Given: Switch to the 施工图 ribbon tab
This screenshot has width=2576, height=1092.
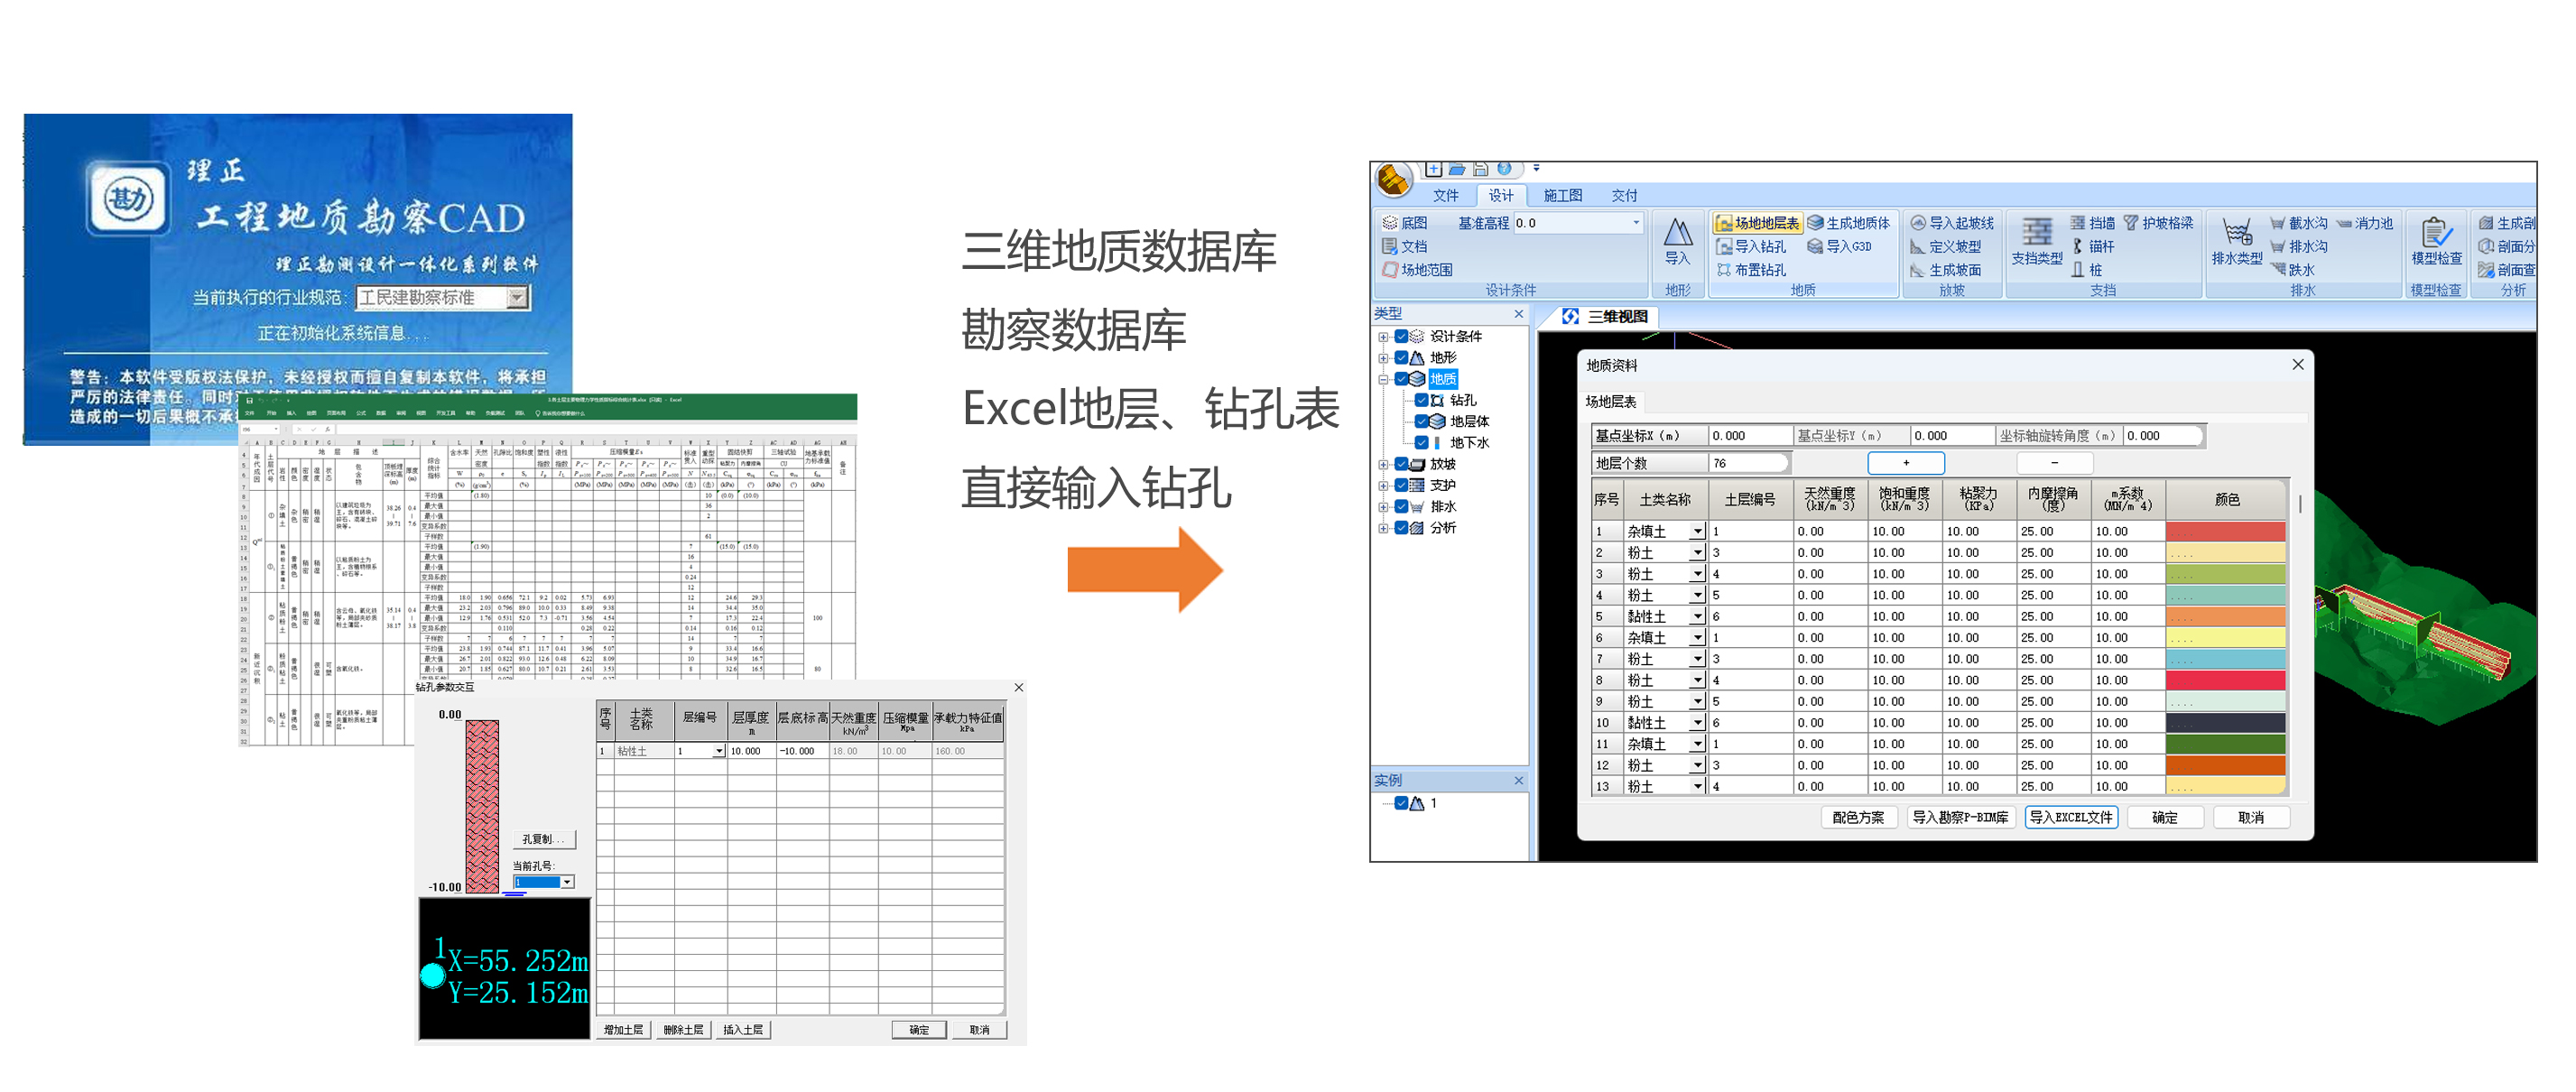Looking at the screenshot, I should [x=1562, y=196].
